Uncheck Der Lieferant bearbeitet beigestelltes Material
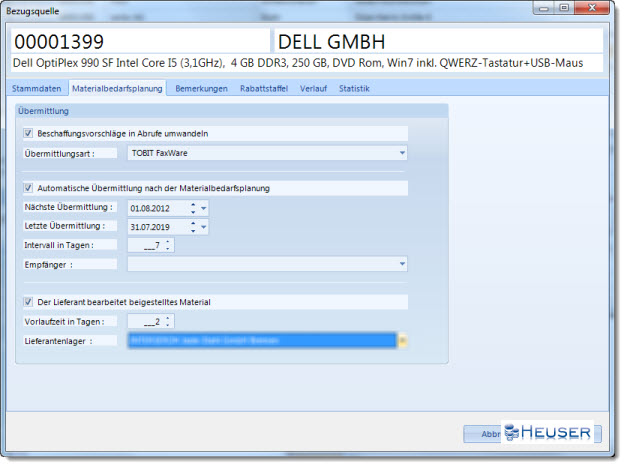625x467 pixels. click(28, 302)
